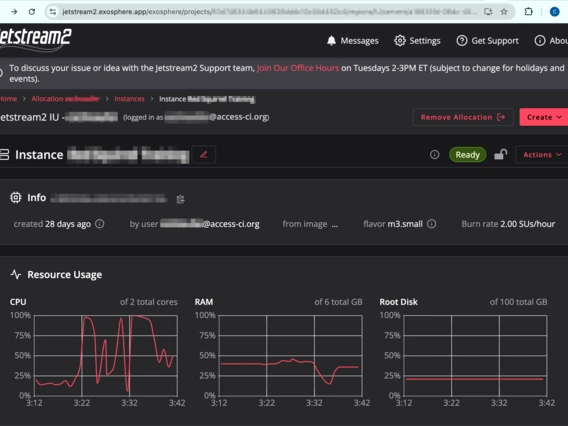Click the Resource Usage pulse icon

pos(16,274)
